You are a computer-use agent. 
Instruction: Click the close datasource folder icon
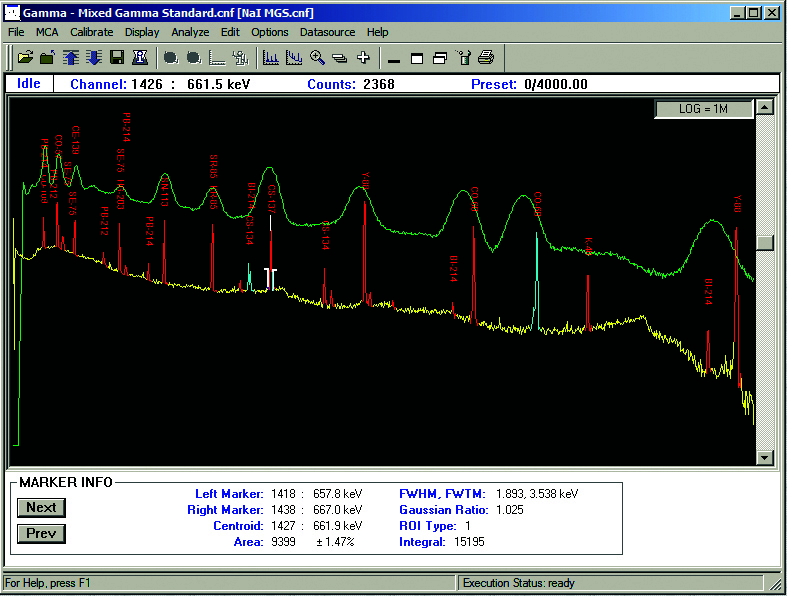click(x=48, y=58)
